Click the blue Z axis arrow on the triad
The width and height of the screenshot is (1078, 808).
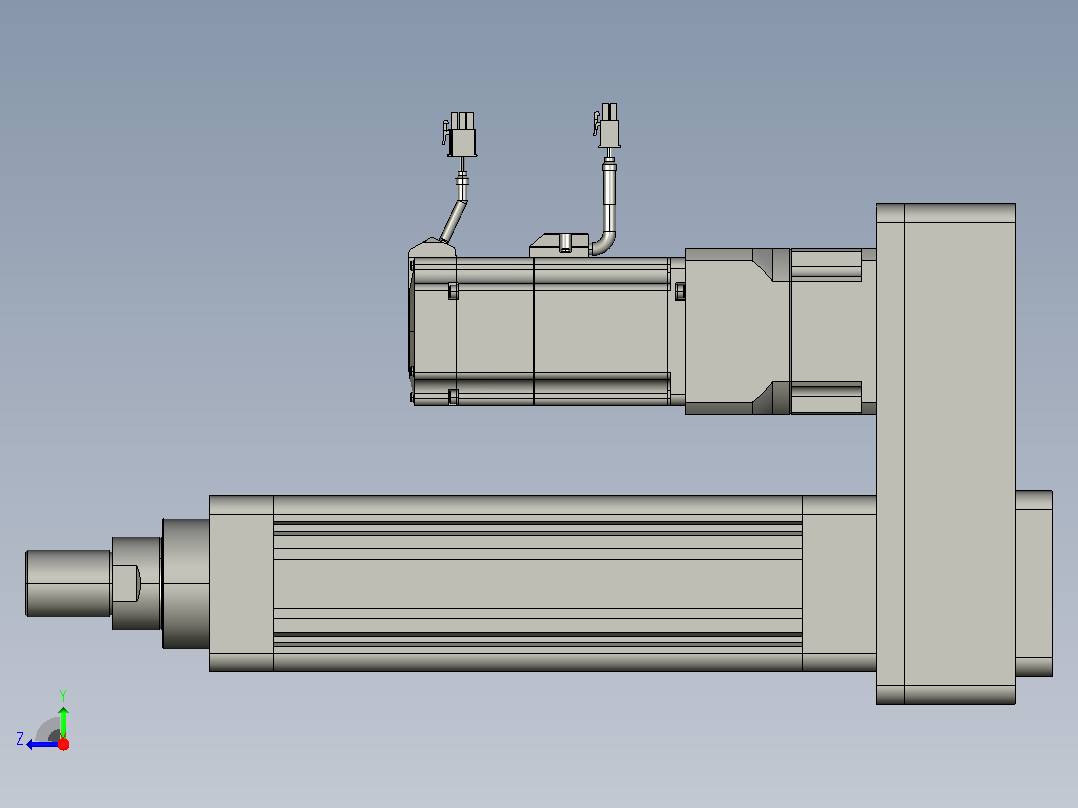click(x=41, y=744)
